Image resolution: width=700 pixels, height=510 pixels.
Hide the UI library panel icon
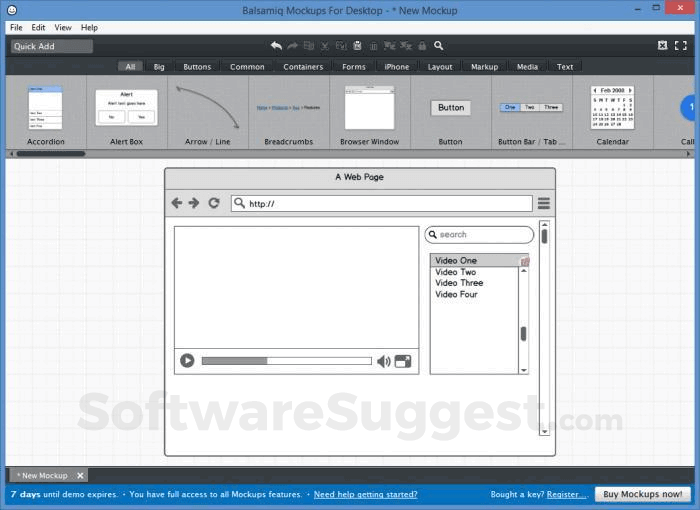click(x=662, y=45)
